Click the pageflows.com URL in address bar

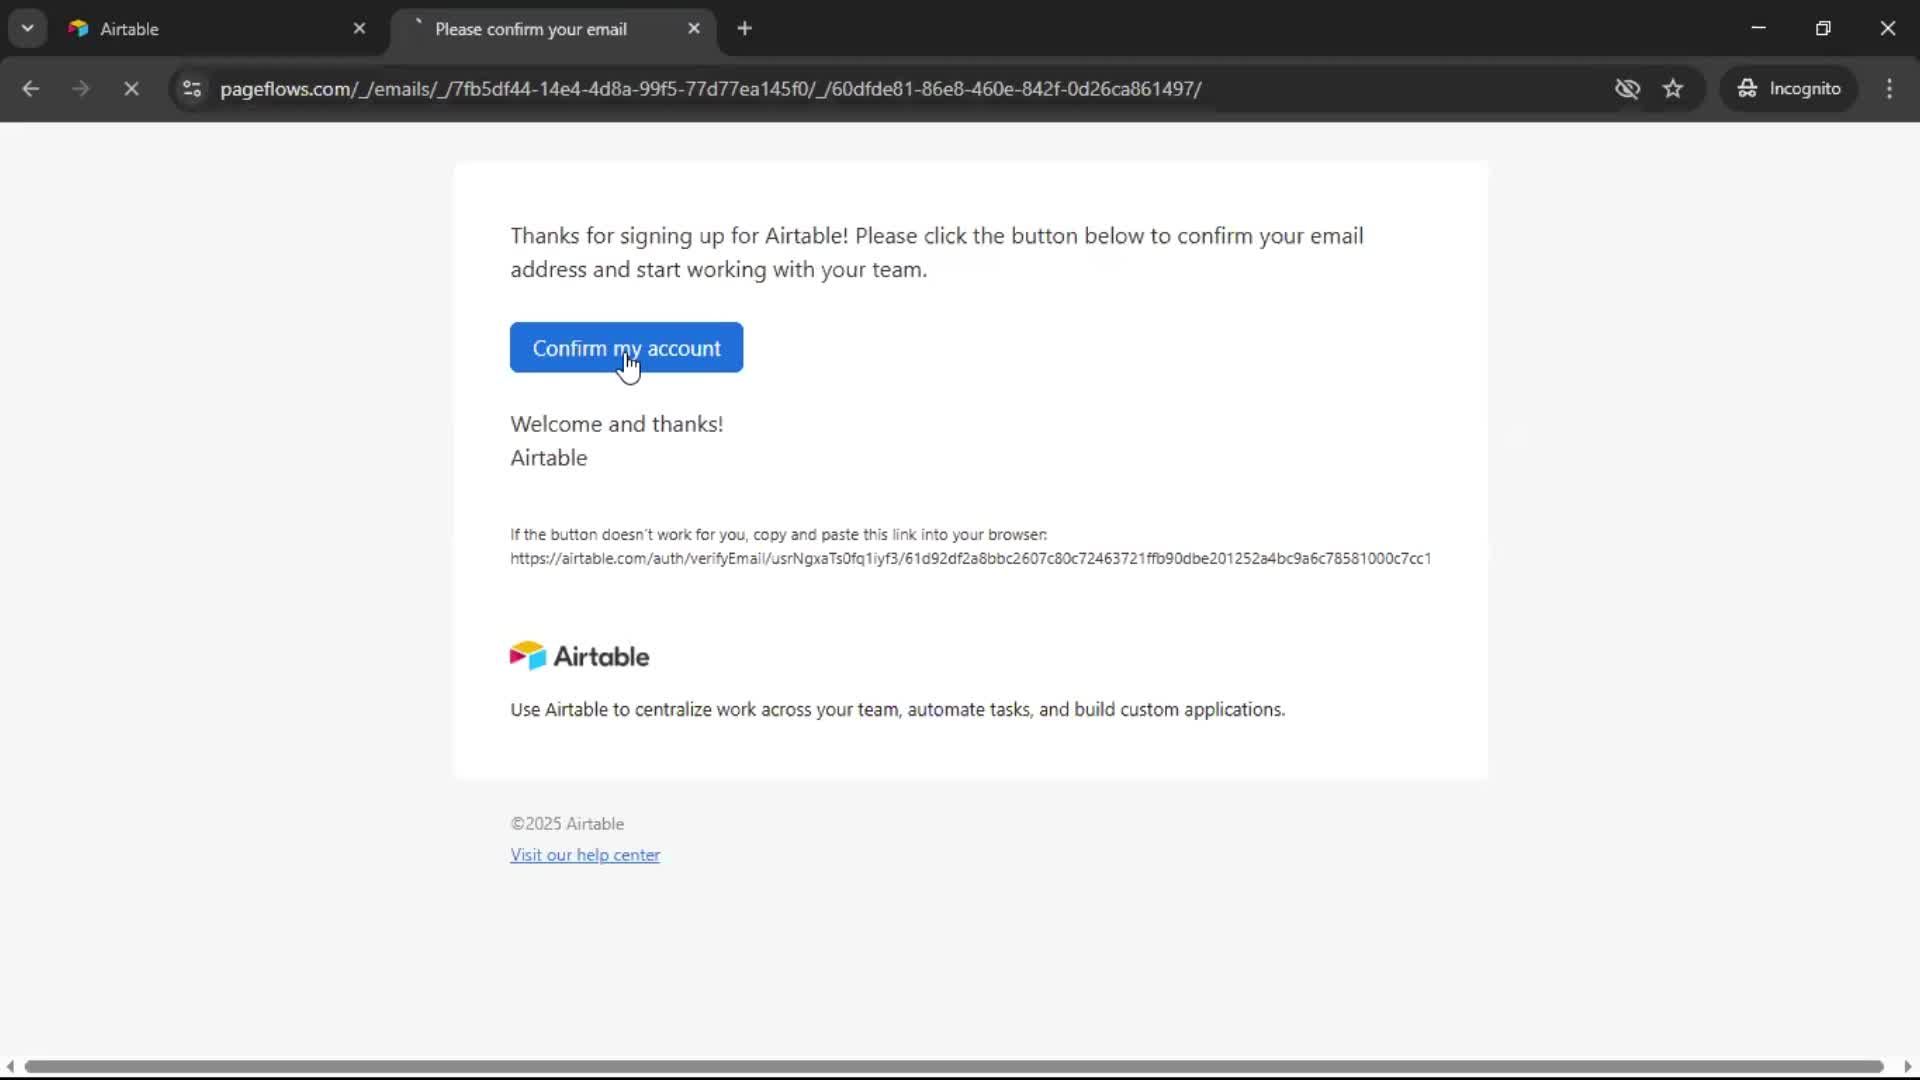pos(710,89)
